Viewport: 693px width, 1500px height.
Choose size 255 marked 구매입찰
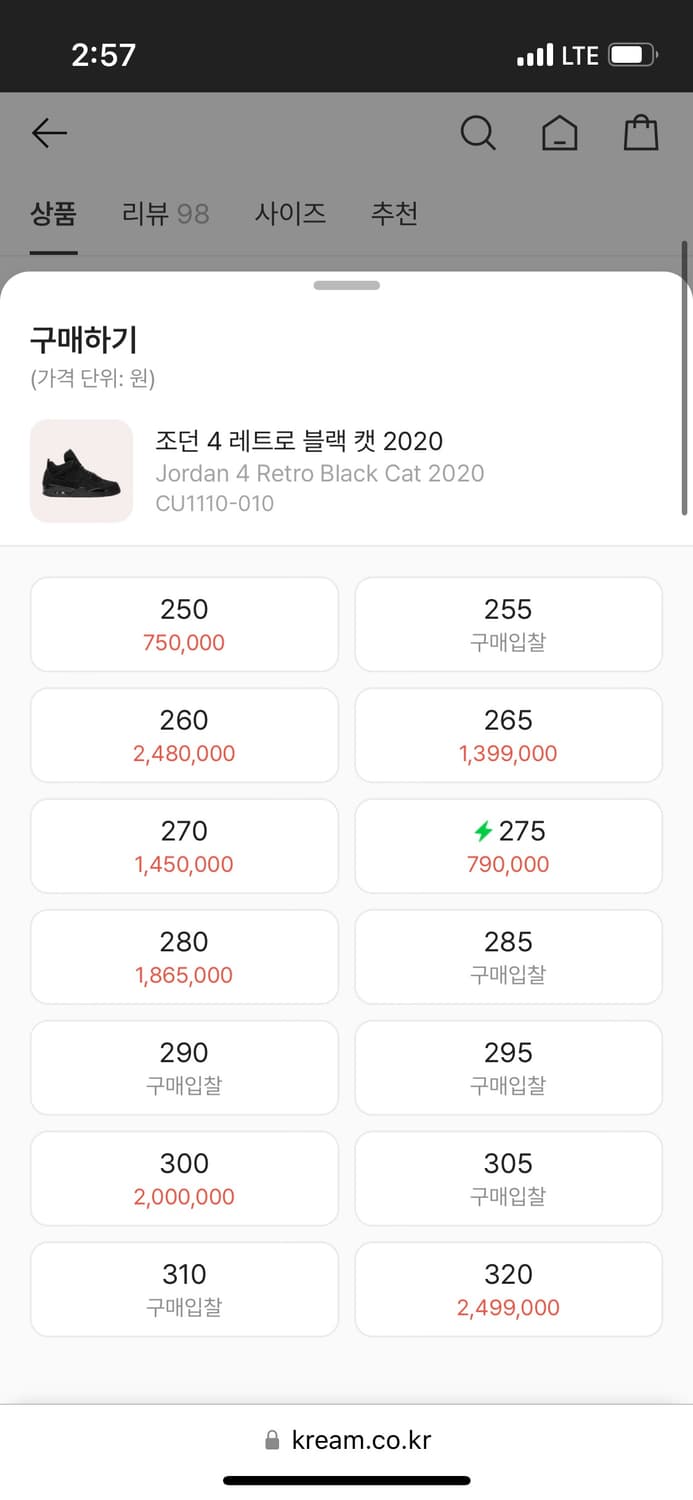[508, 623]
